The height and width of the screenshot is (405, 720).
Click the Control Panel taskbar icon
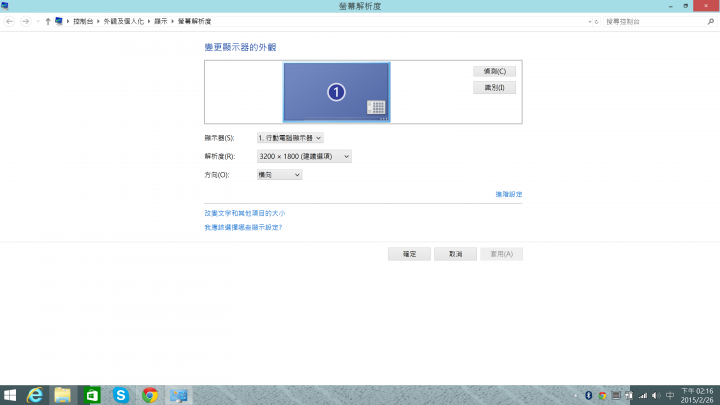click(x=179, y=395)
